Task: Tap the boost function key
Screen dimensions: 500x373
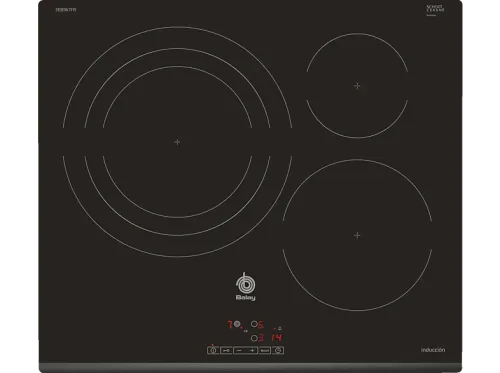Action: pos(265,350)
